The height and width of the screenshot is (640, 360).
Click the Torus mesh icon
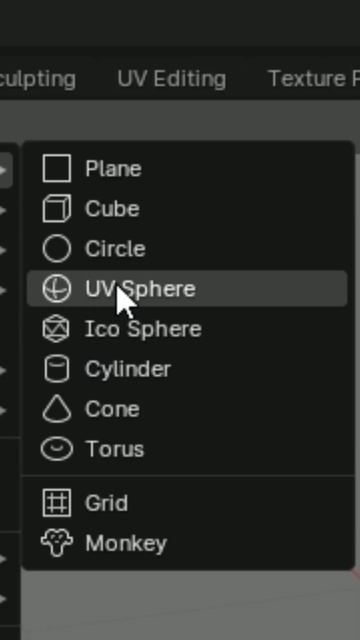tap(57, 449)
